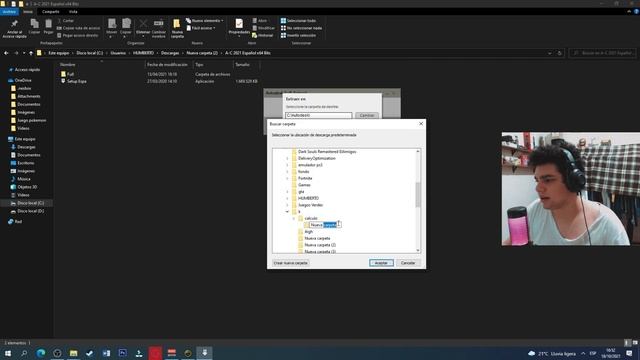Click the extraction path field C:\Autodesk
640x360 pixels.
[x=318, y=116]
